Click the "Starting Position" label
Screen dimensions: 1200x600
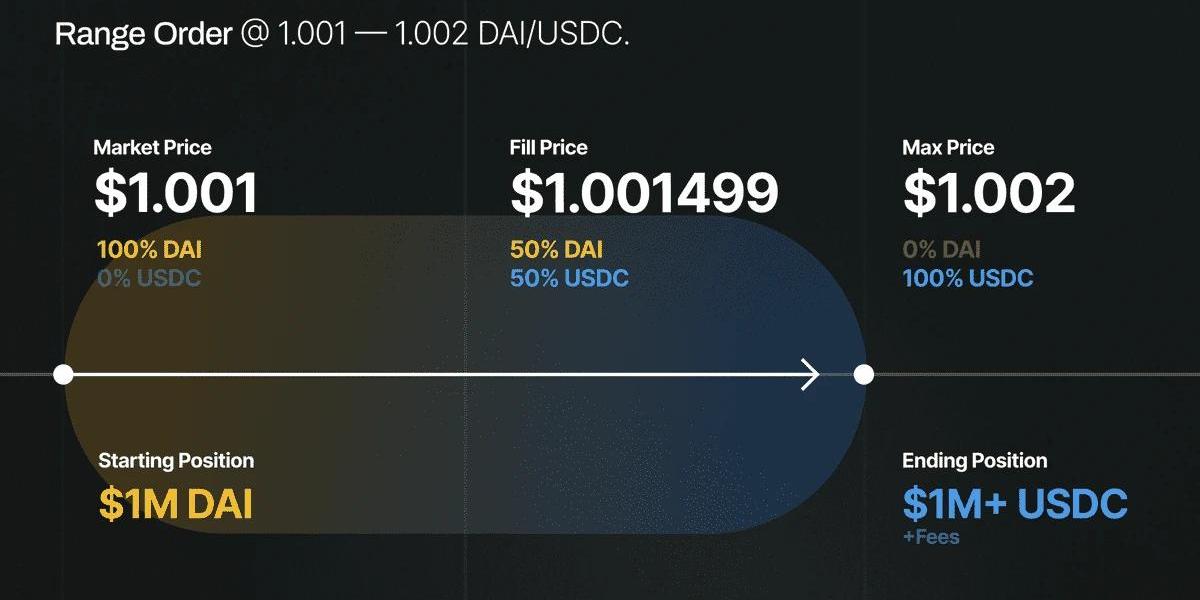pos(176,461)
